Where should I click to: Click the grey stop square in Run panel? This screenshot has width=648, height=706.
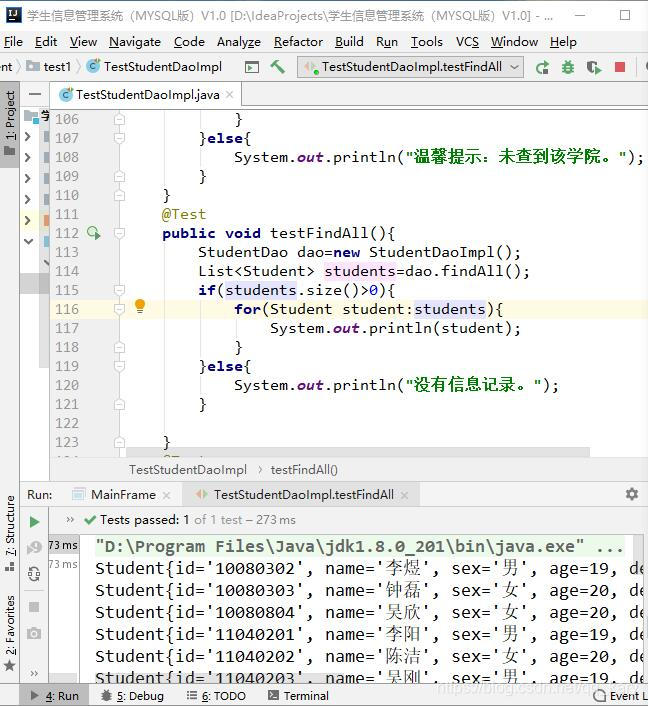click(x=34, y=607)
